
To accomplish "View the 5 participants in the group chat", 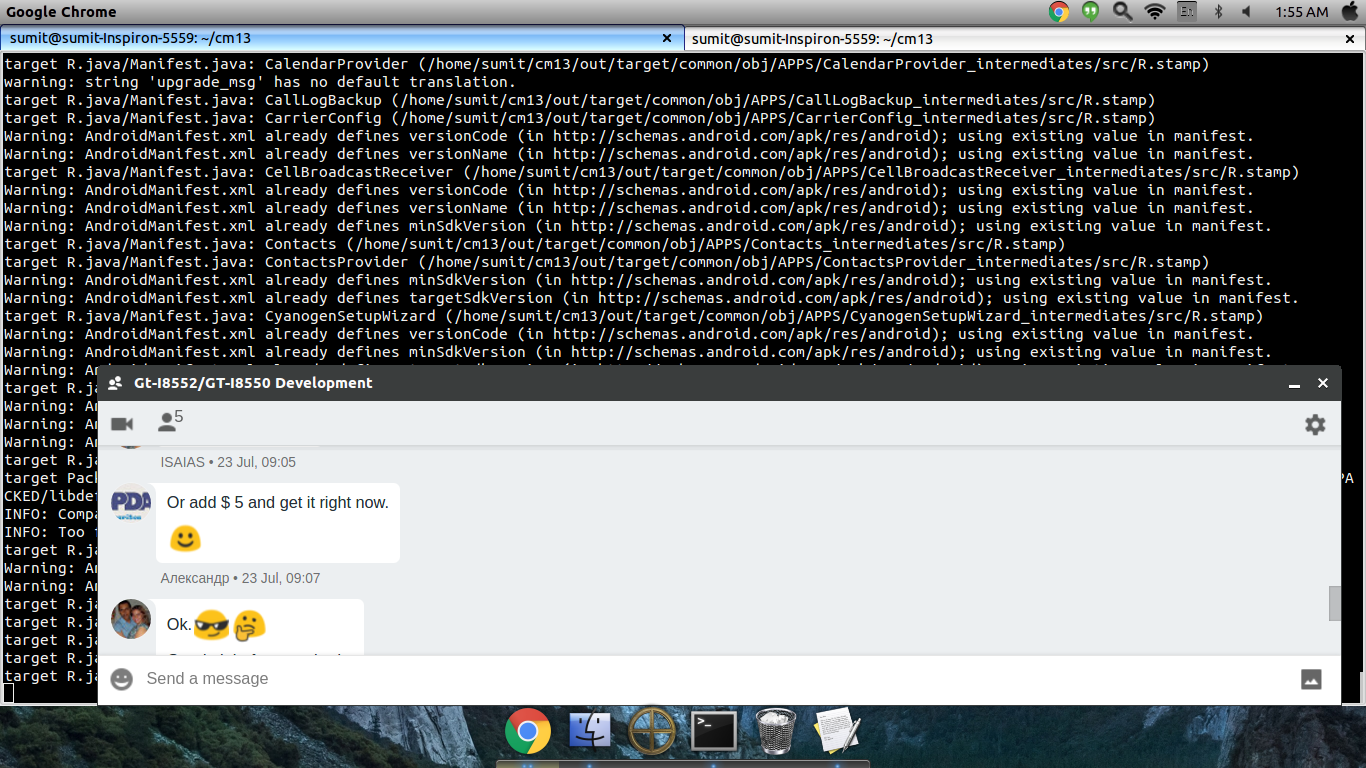I will [170, 421].
